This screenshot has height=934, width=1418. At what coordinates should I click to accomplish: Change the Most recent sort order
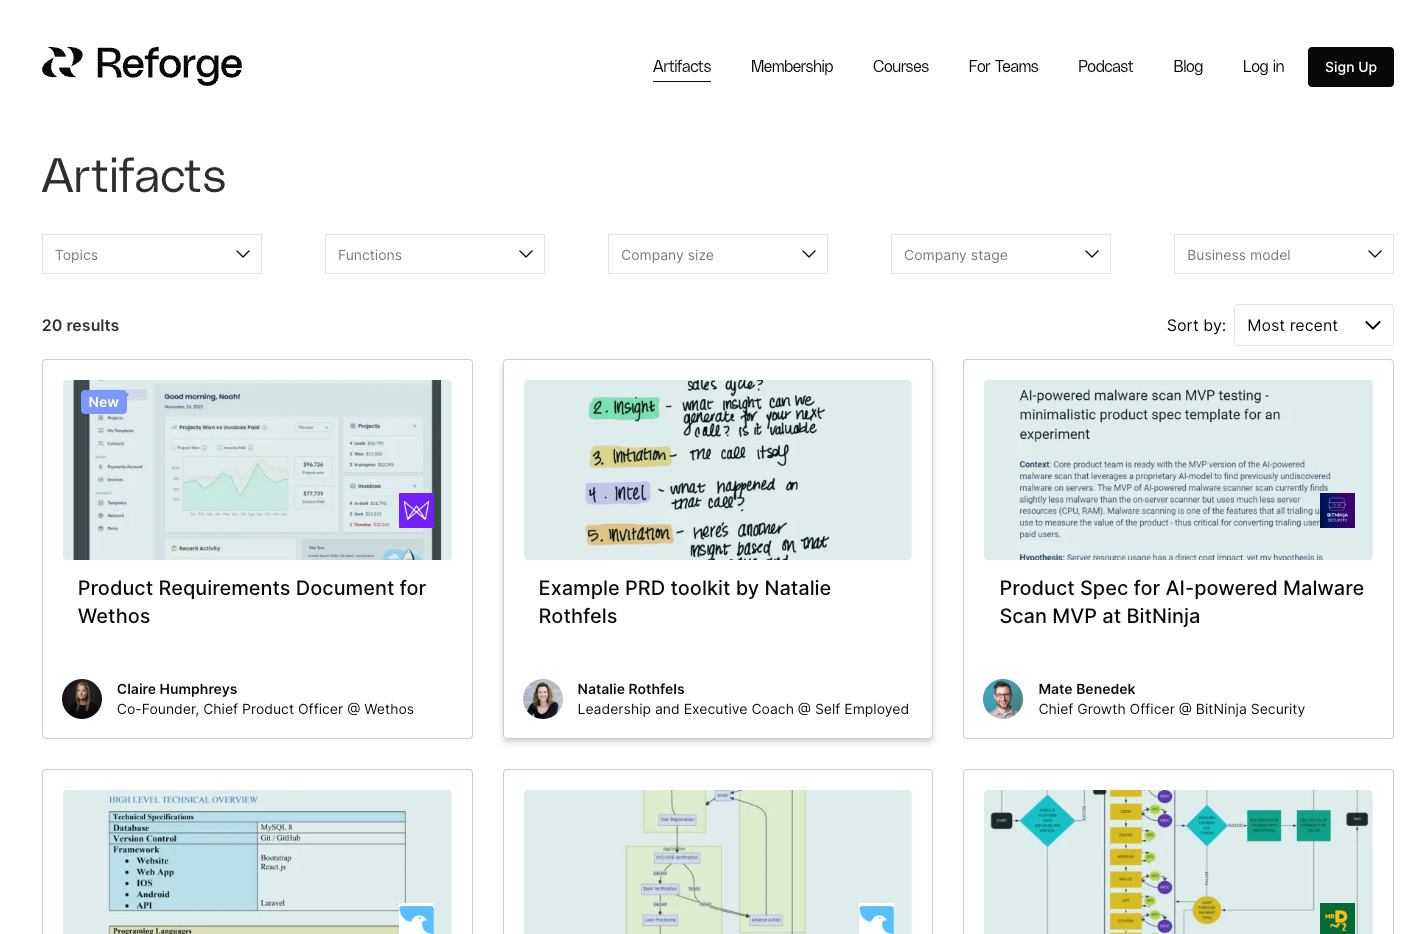point(1314,325)
